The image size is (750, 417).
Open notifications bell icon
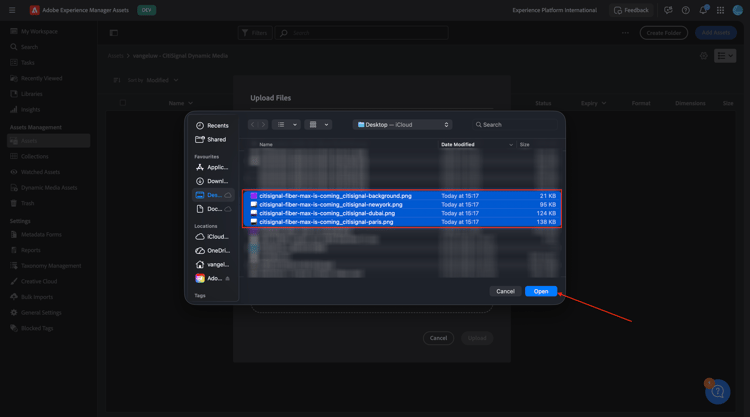click(703, 10)
